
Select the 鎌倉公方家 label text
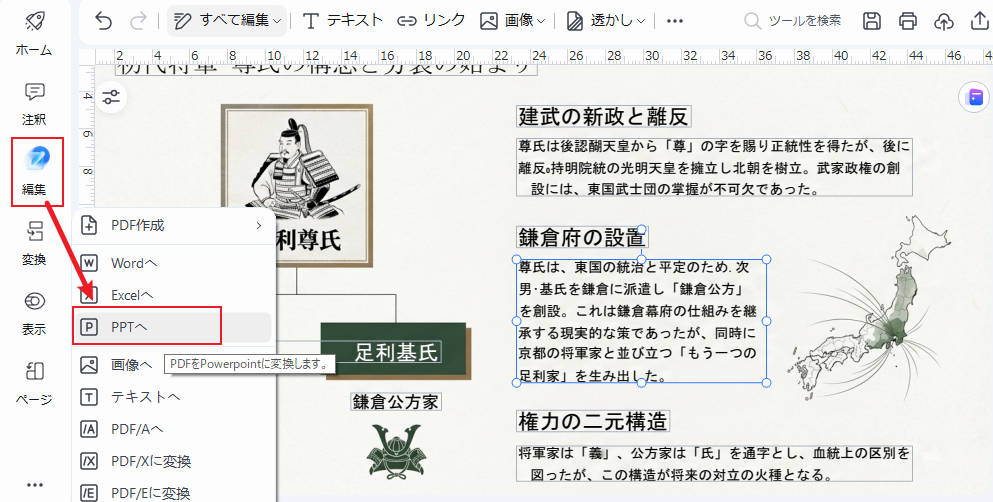coord(396,401)
